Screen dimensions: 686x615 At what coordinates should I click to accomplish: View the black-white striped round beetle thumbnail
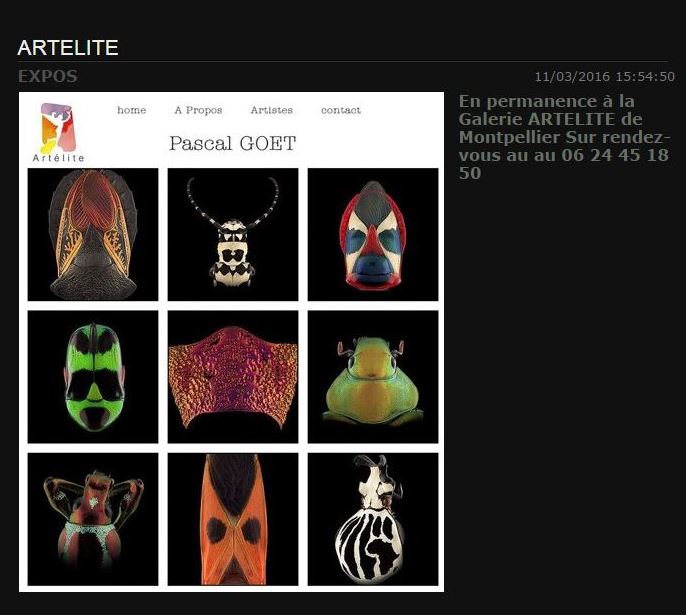click(x=373, y=519)
